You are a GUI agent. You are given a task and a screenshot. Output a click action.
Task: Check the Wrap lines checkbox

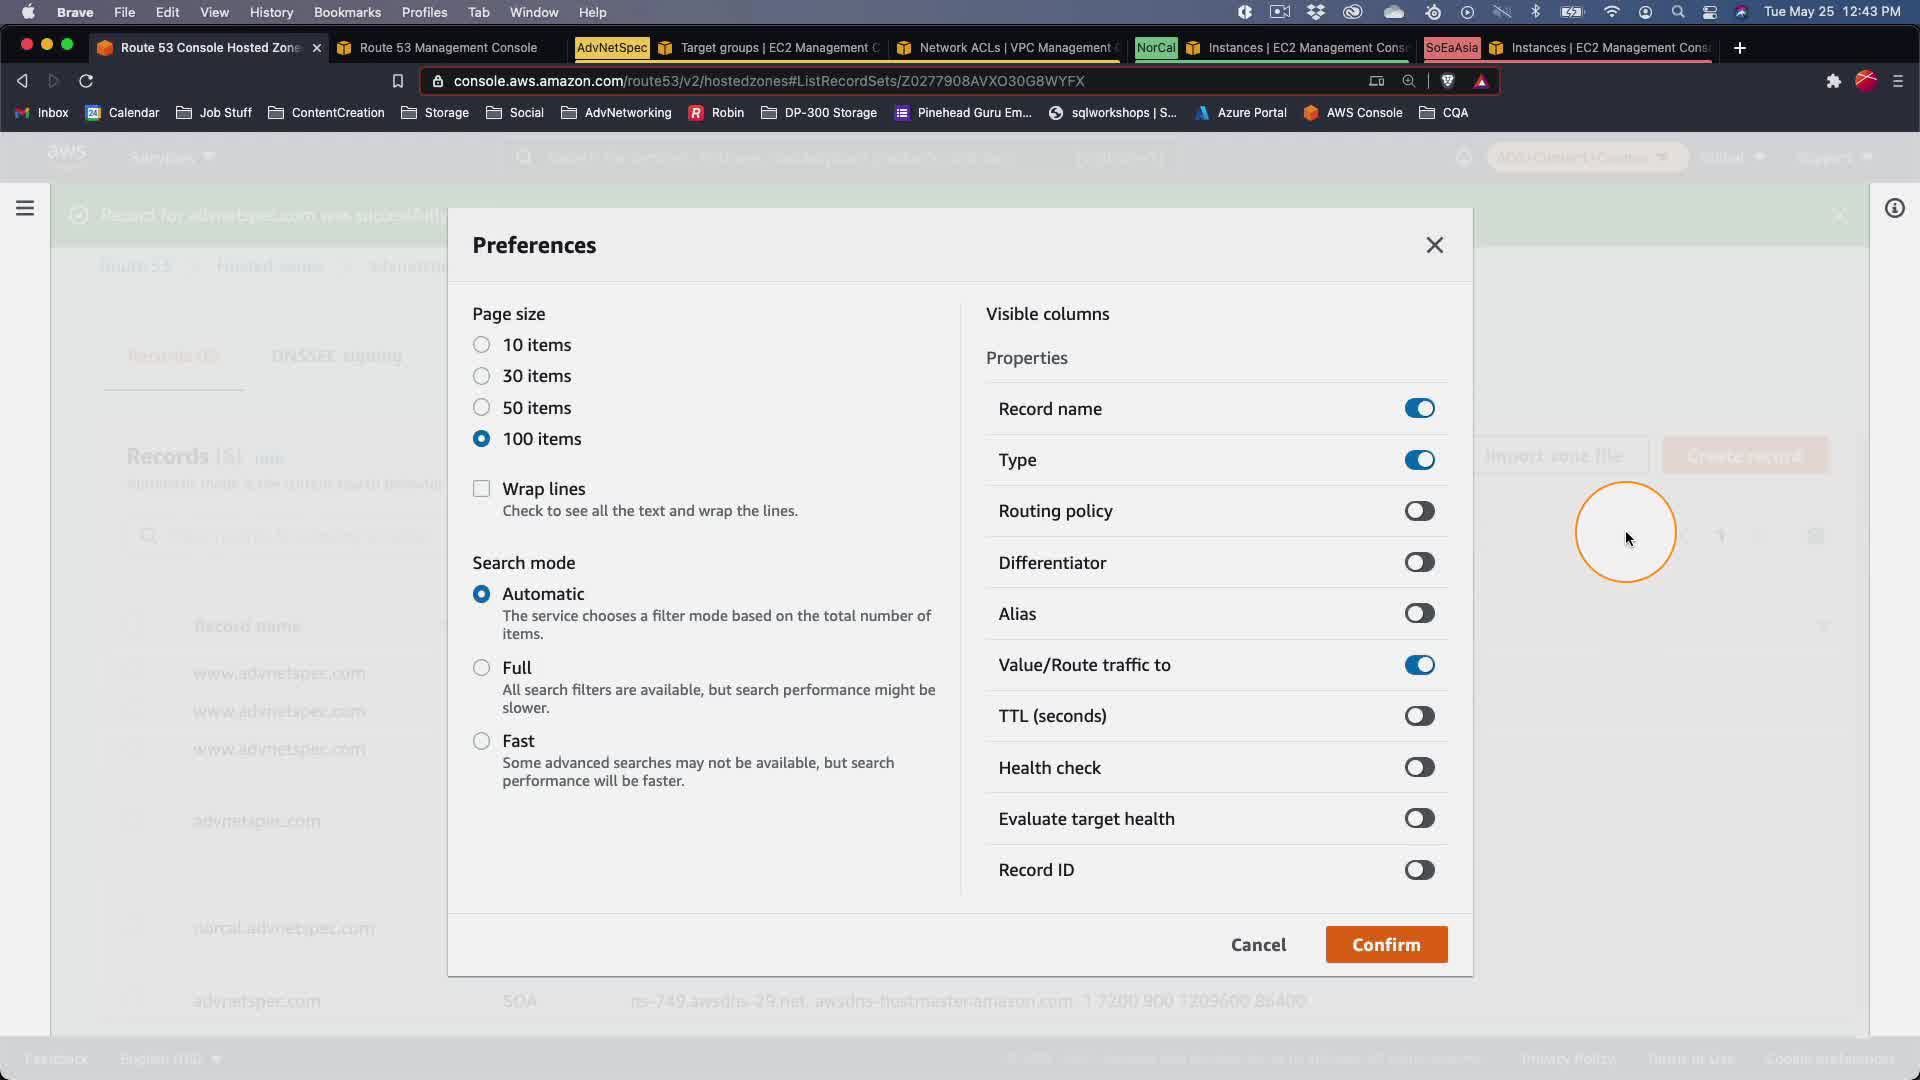click(x=482, y=489)
